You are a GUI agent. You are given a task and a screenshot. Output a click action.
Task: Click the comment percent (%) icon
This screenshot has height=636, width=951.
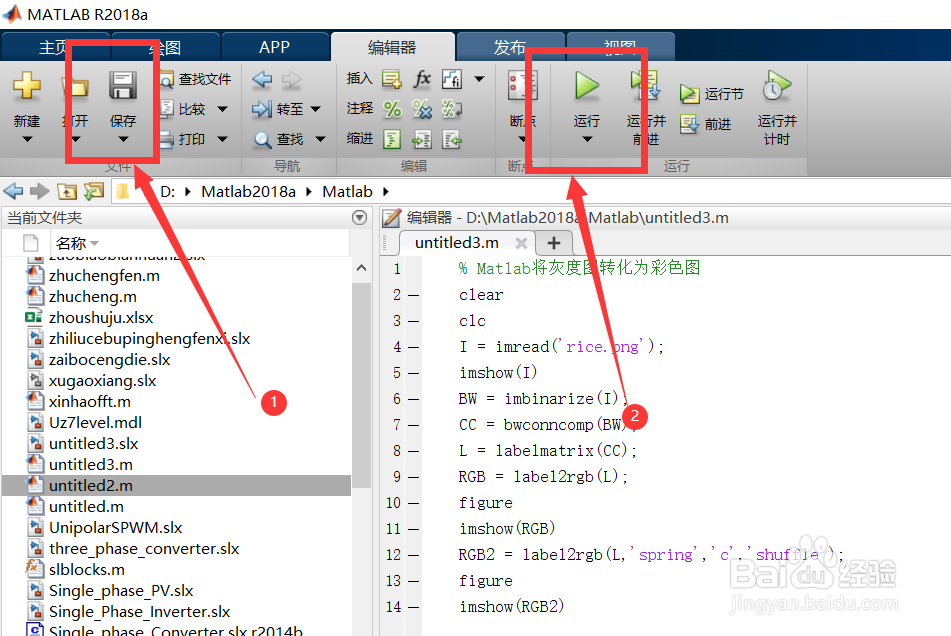[x=392, y=109]
